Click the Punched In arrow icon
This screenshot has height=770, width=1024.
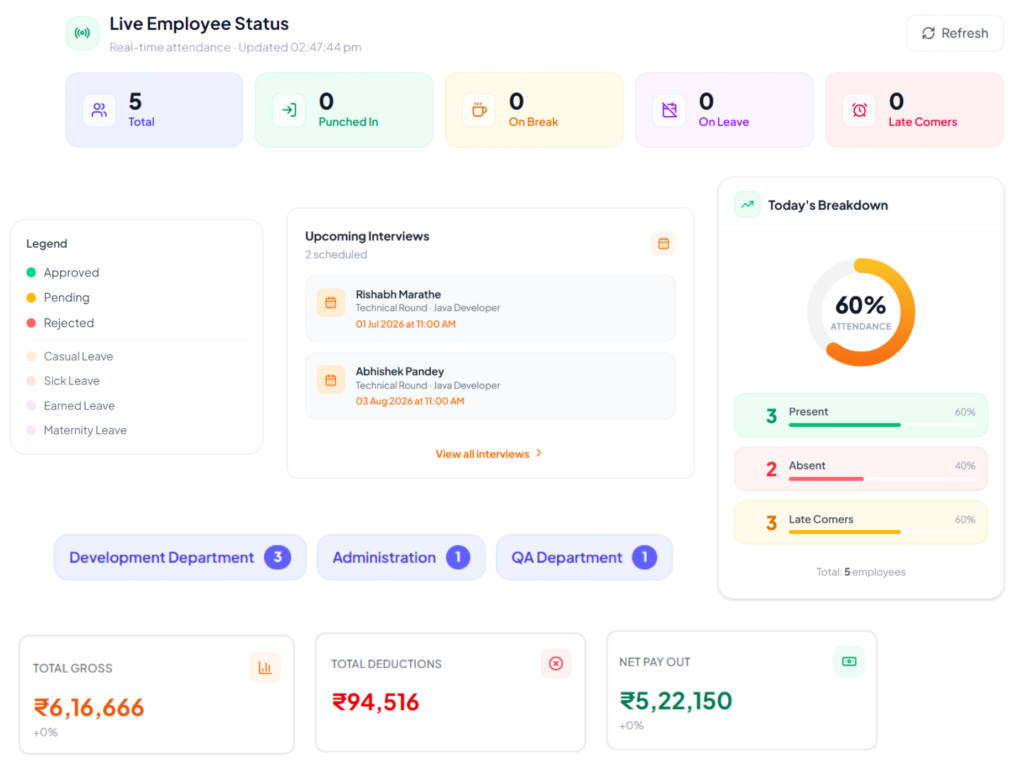pyautogui.click(x=289, y=110)
